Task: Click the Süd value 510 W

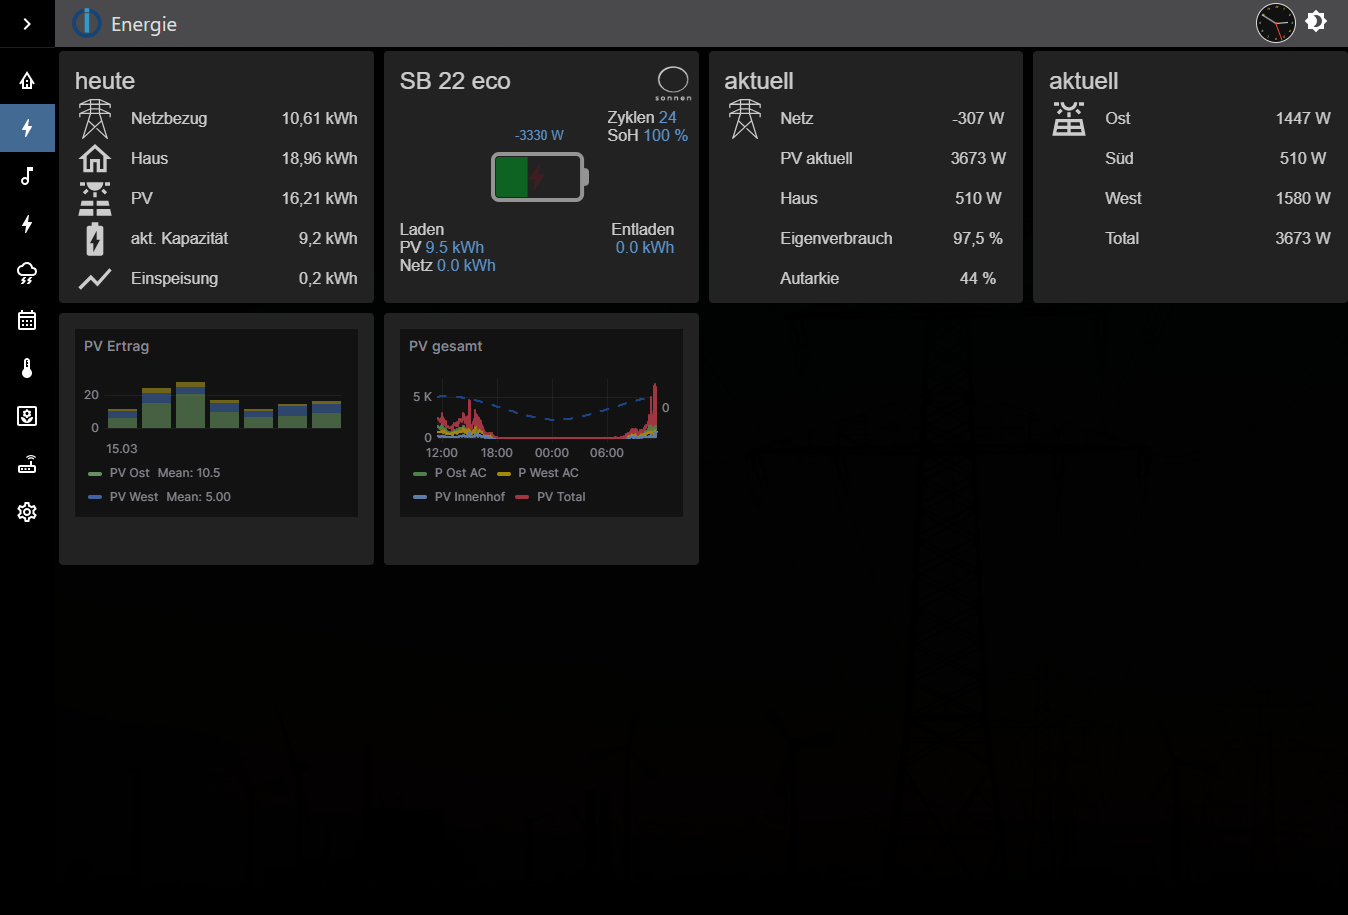Action: point(1303,158)
